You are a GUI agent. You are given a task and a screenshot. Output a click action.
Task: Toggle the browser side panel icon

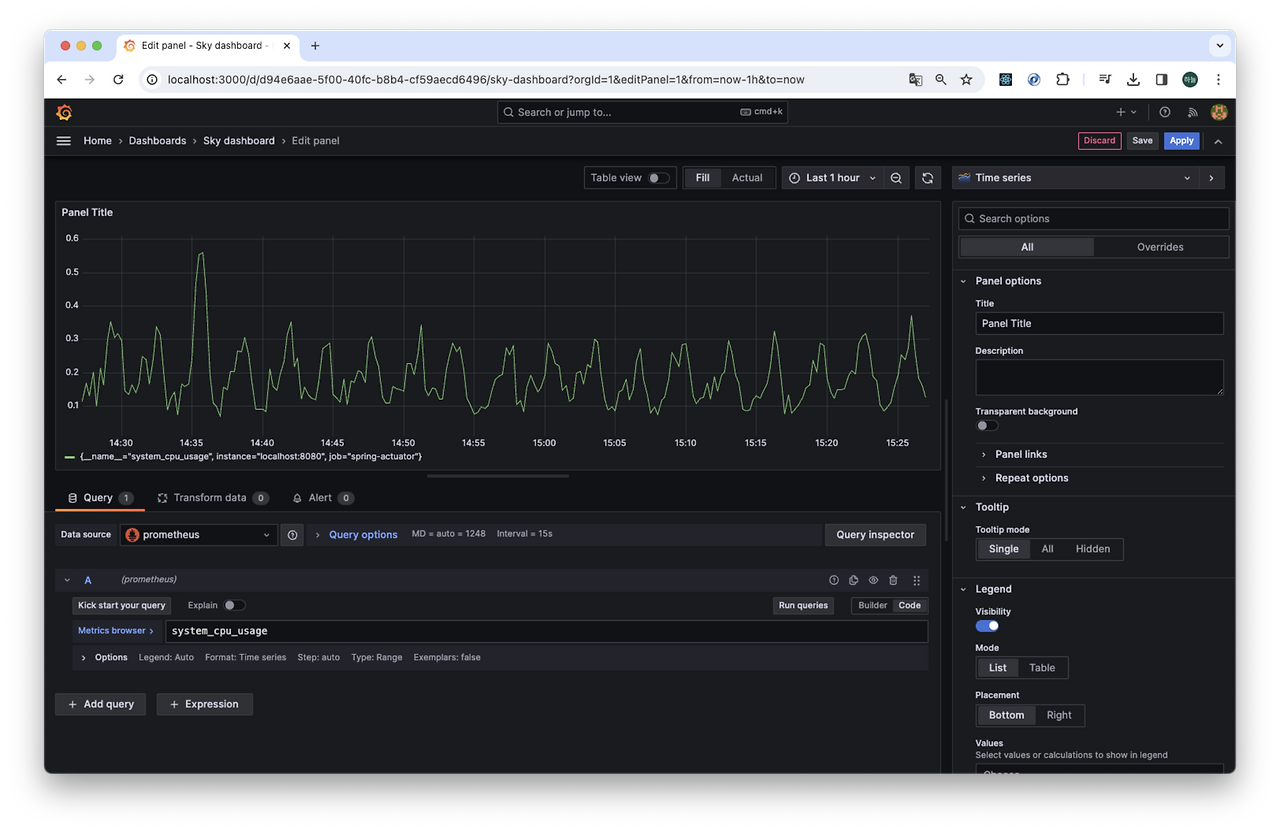[x=1161, y=79]
